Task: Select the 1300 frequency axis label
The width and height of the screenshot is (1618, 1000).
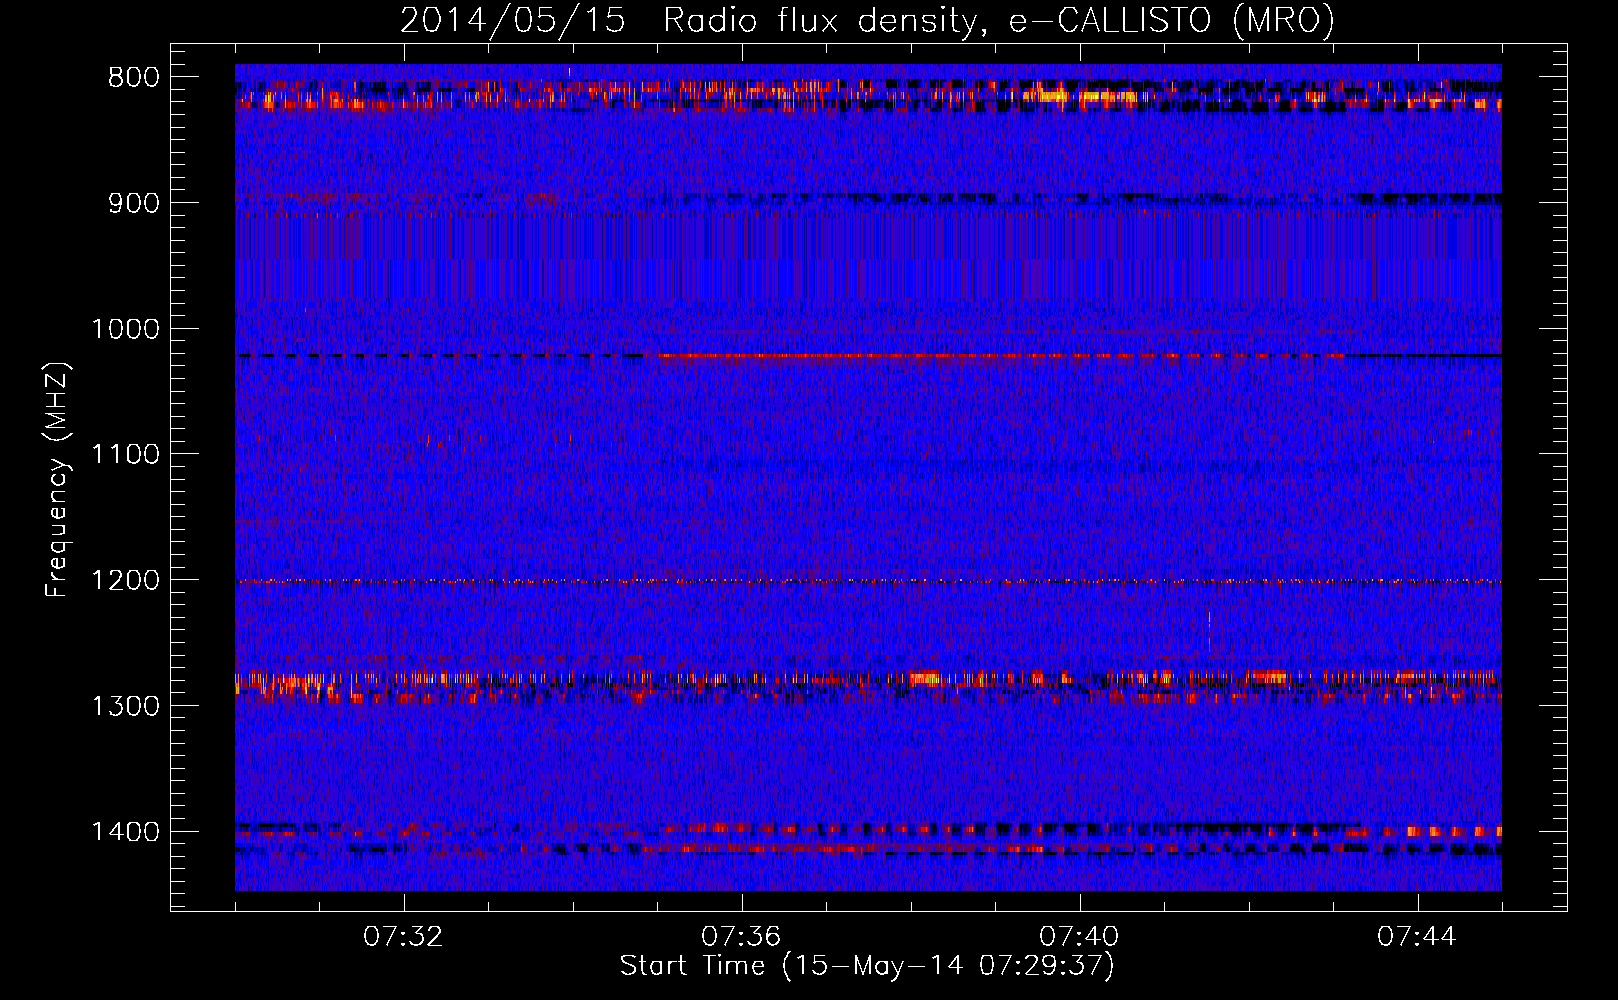Action: (x=125, y=706)
